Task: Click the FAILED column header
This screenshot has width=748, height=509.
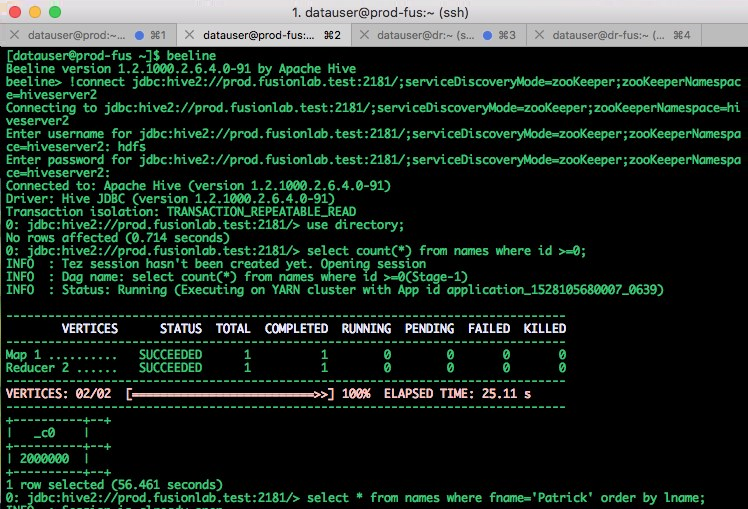Action: coord(489,329)
